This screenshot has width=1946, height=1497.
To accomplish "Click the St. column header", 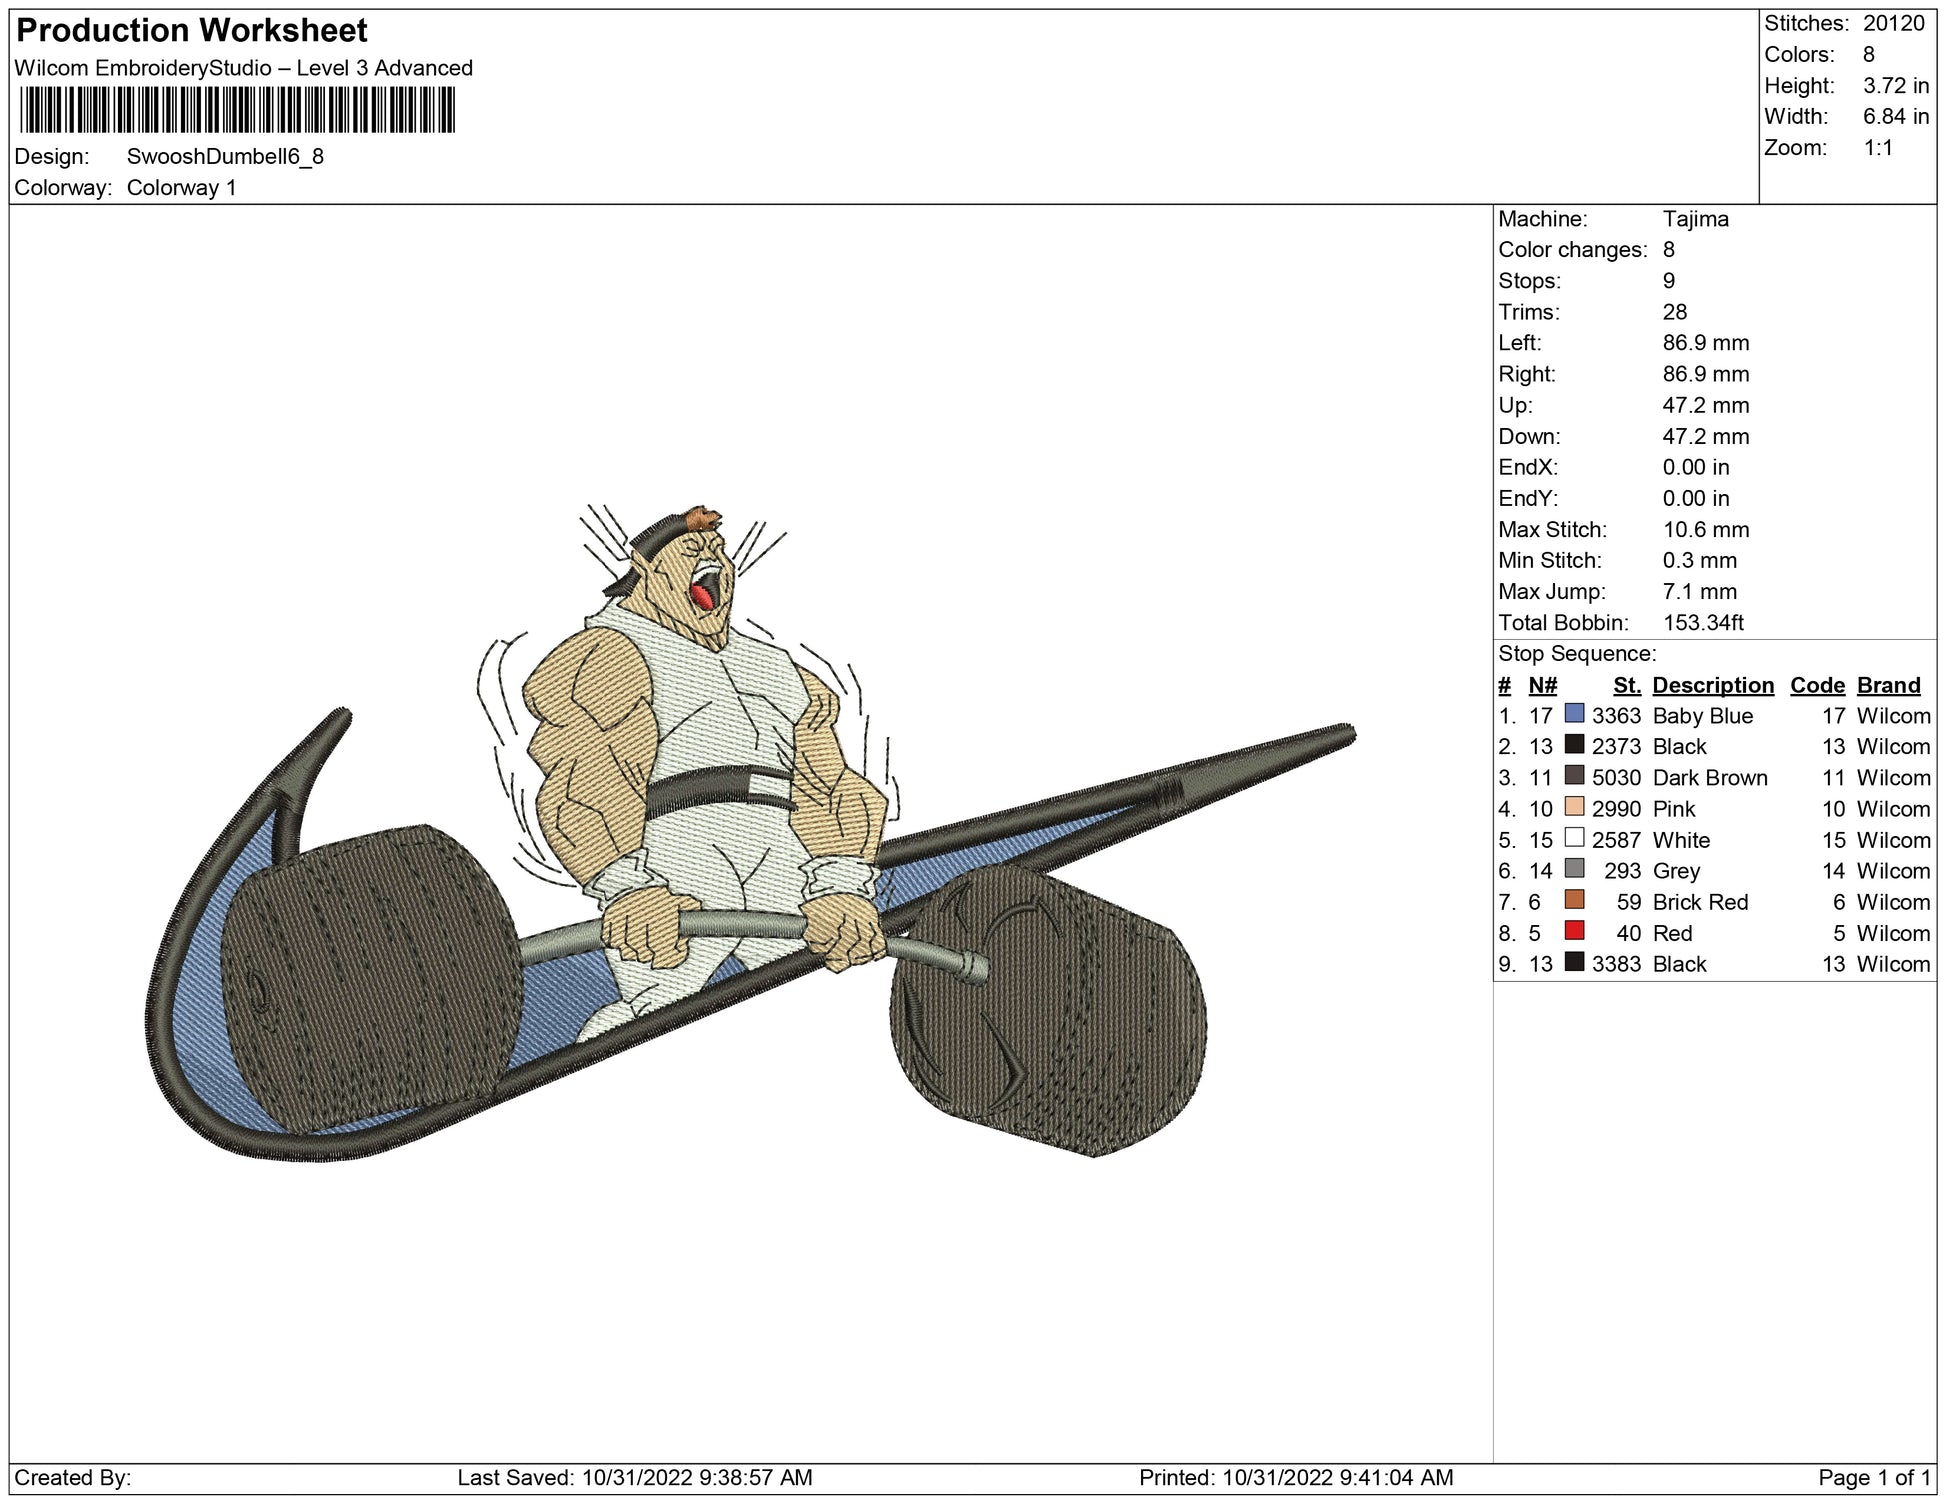I will [1626, 685].
